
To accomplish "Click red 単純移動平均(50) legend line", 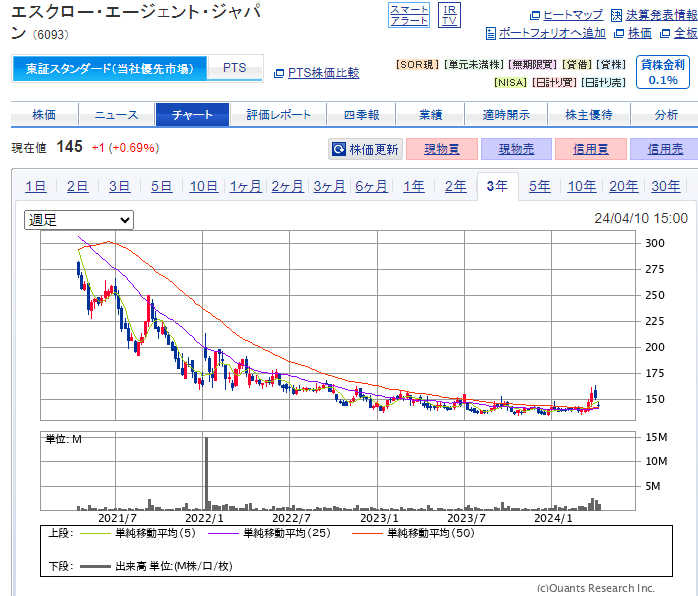I will tap(367, 533).
